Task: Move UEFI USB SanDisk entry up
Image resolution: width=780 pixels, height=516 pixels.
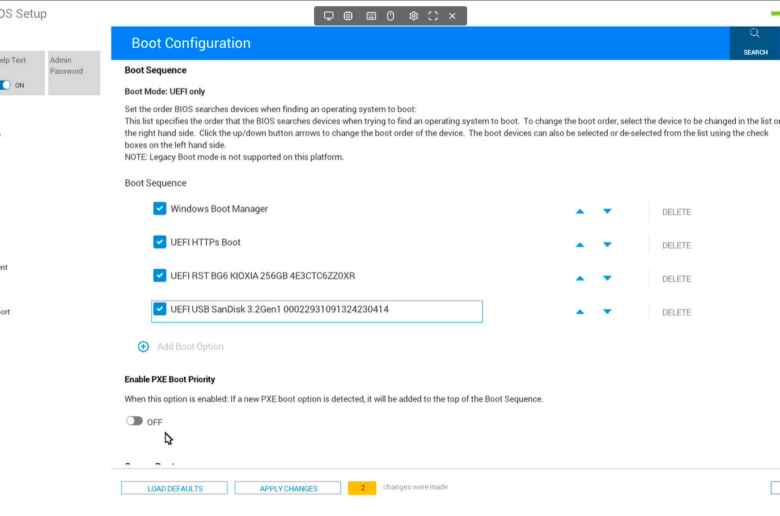Action: 580,312
